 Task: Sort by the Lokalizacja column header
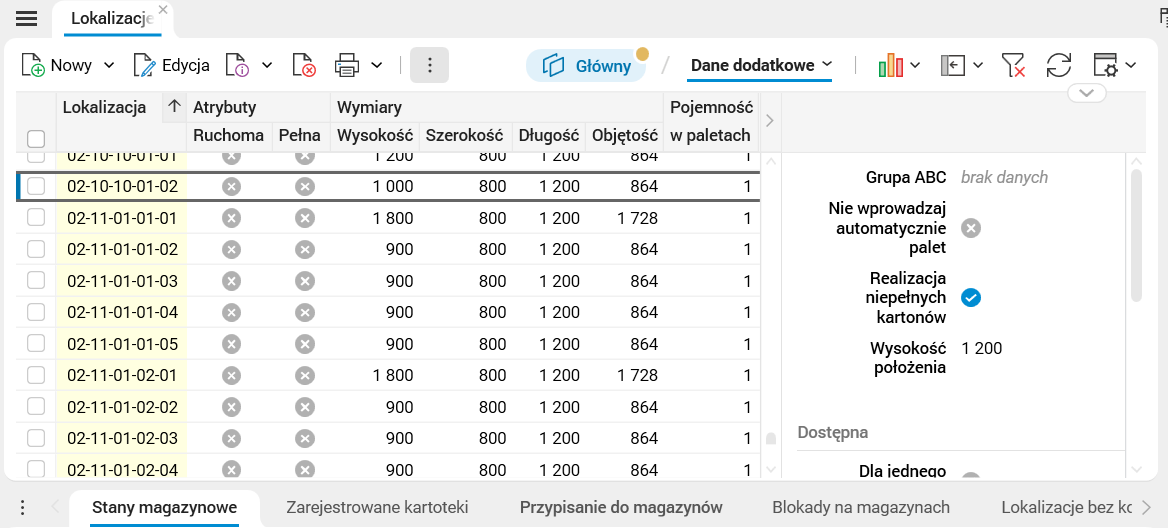tap(104, 107)
